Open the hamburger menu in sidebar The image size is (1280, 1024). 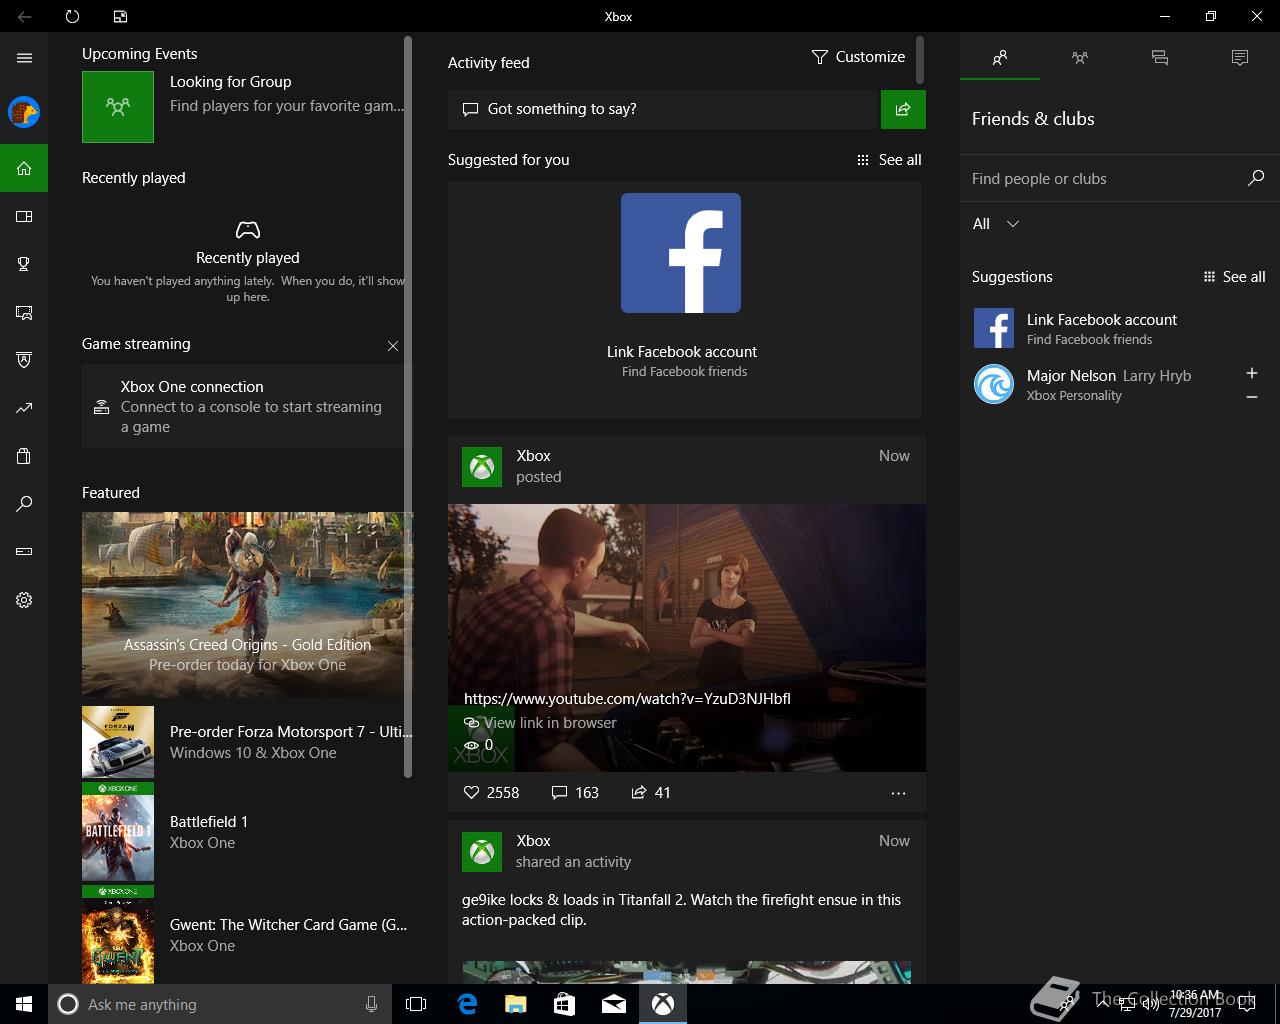[x=24, y=58]
